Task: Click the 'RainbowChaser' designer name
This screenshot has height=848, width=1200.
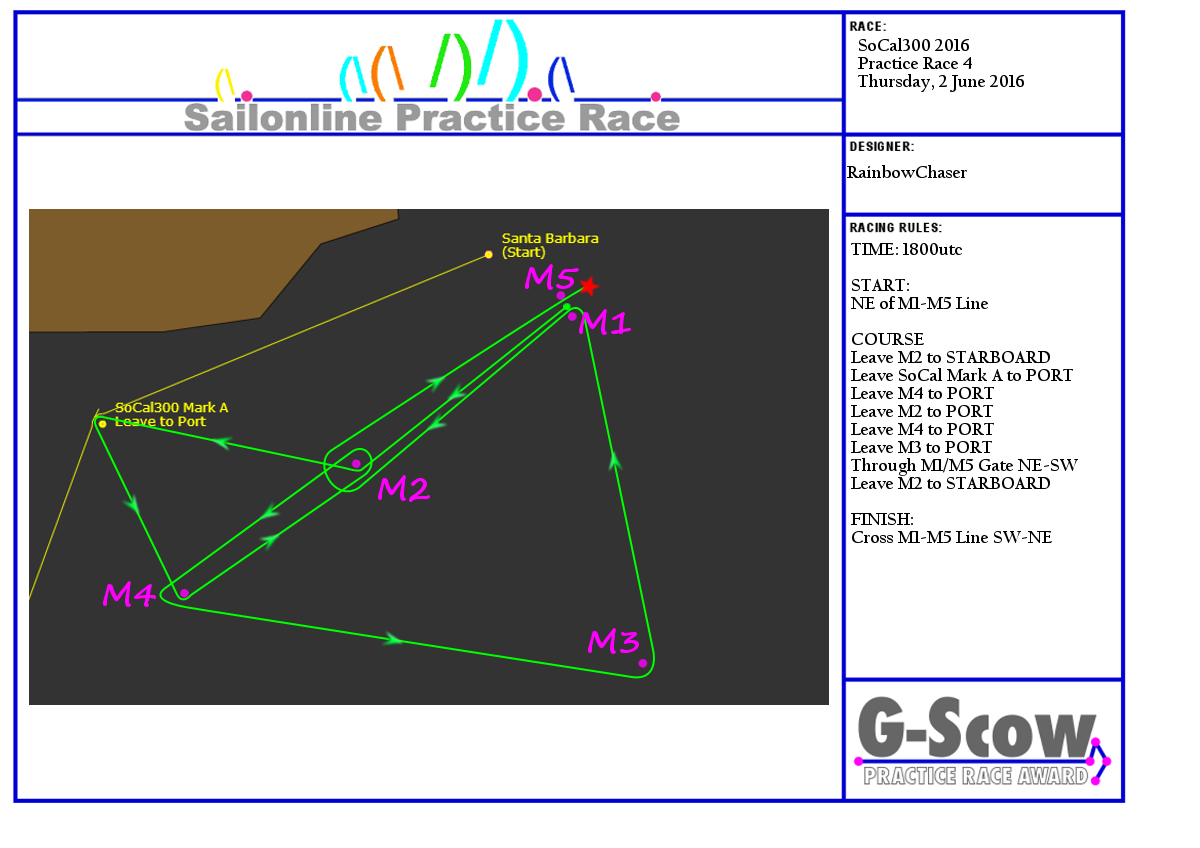Action: (x=907, y=172)
